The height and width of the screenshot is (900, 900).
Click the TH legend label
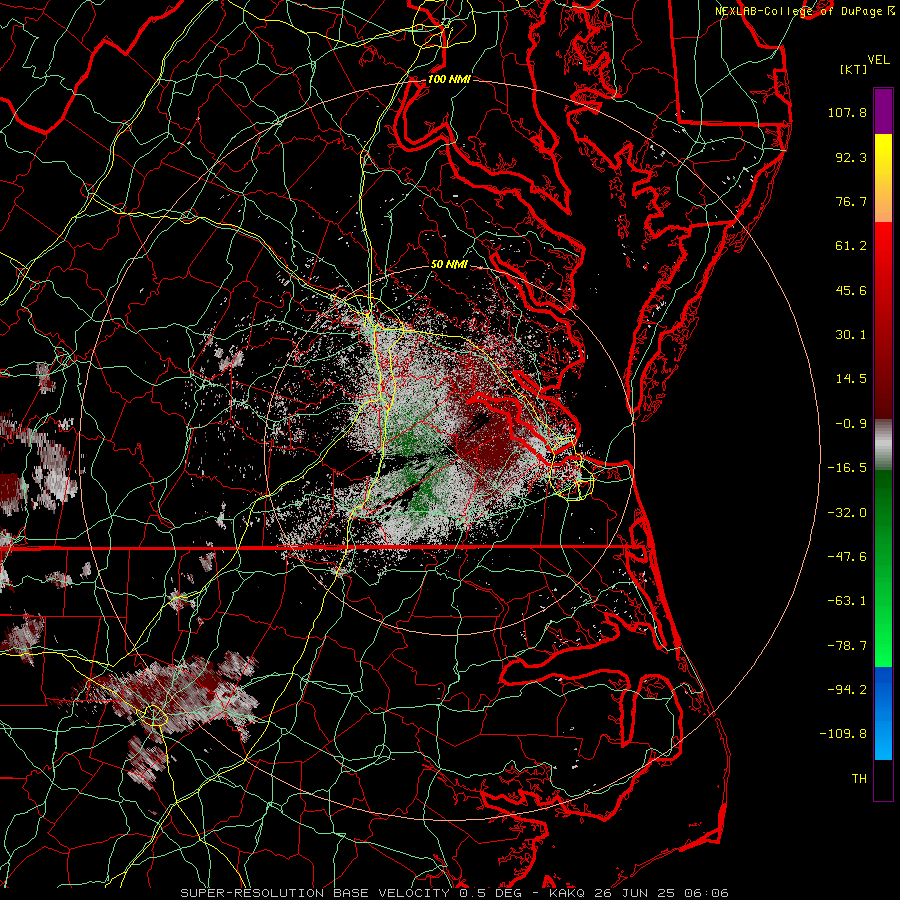(x=859, y=779)
